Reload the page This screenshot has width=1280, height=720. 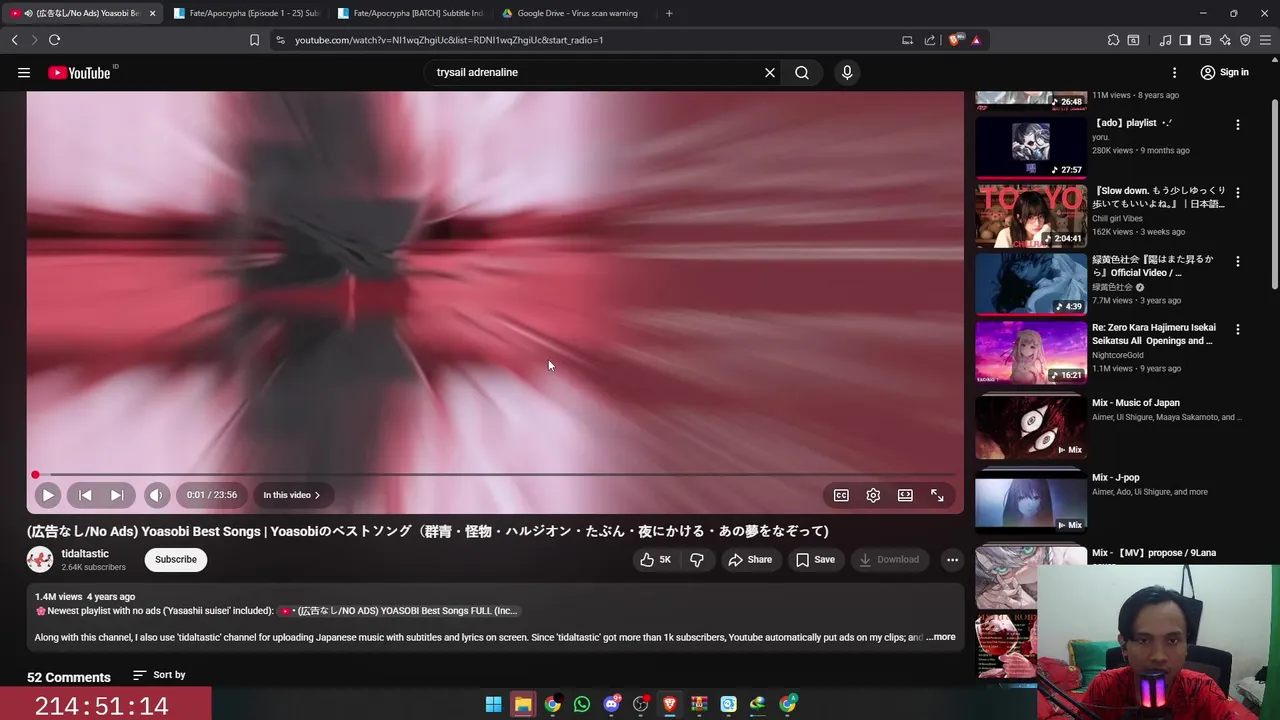pyautogui.click(x=54, y=40)
